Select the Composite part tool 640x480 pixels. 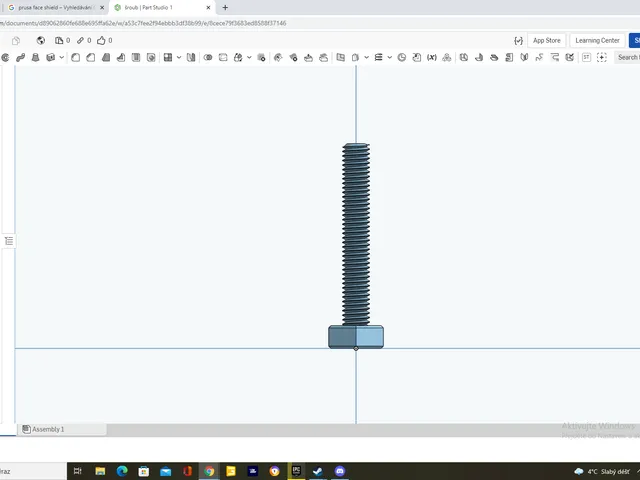[447, 58]
